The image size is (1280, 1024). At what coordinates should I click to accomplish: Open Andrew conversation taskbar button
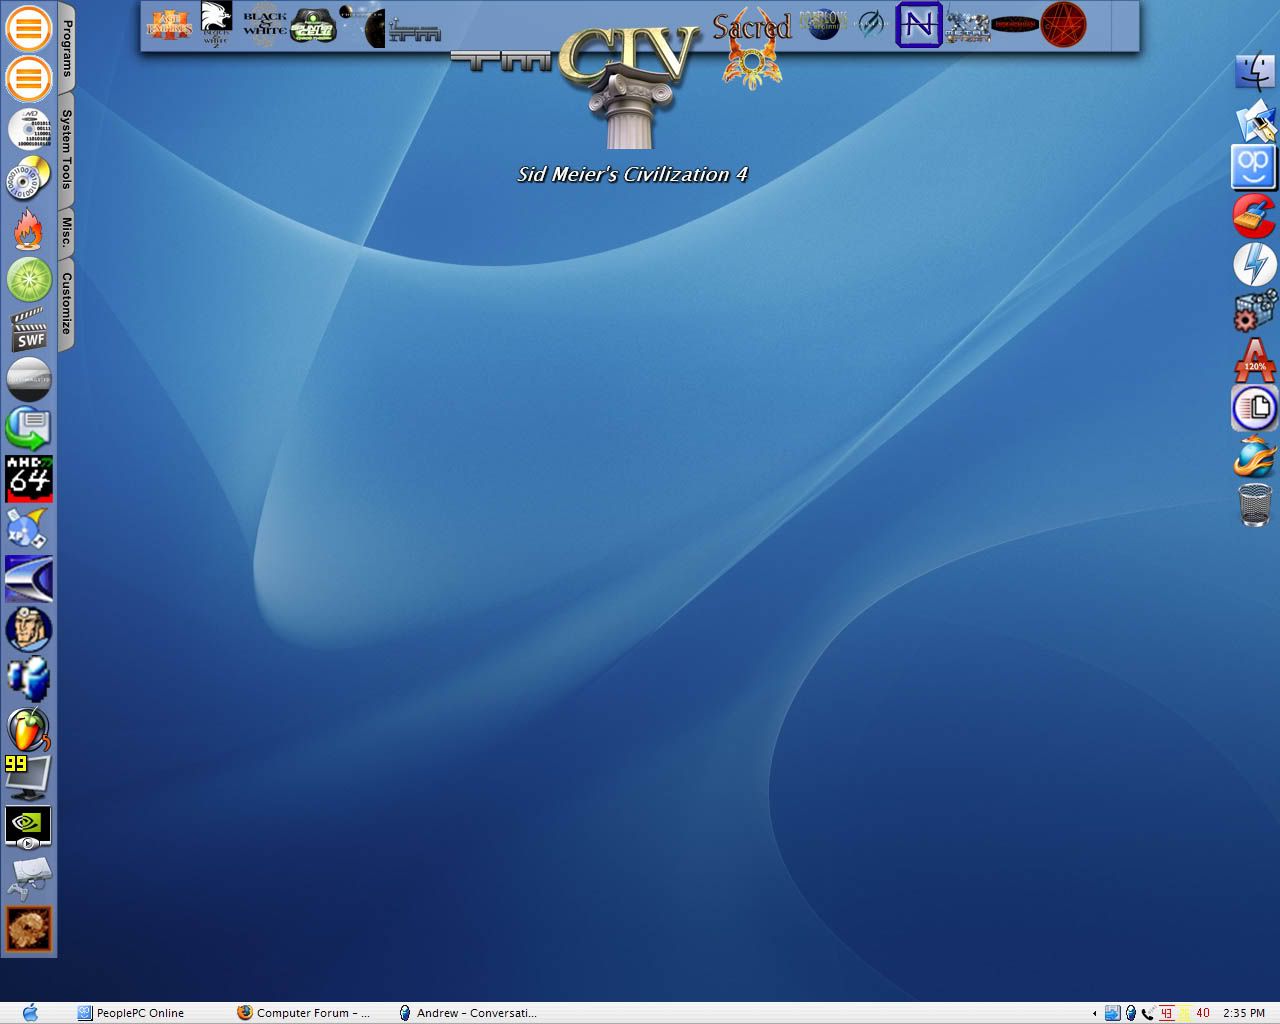tap(468, 1013)
